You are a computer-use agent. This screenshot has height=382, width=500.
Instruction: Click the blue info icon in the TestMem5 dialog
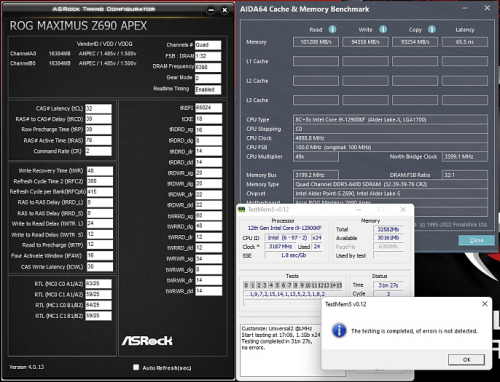tap(339, 330)
